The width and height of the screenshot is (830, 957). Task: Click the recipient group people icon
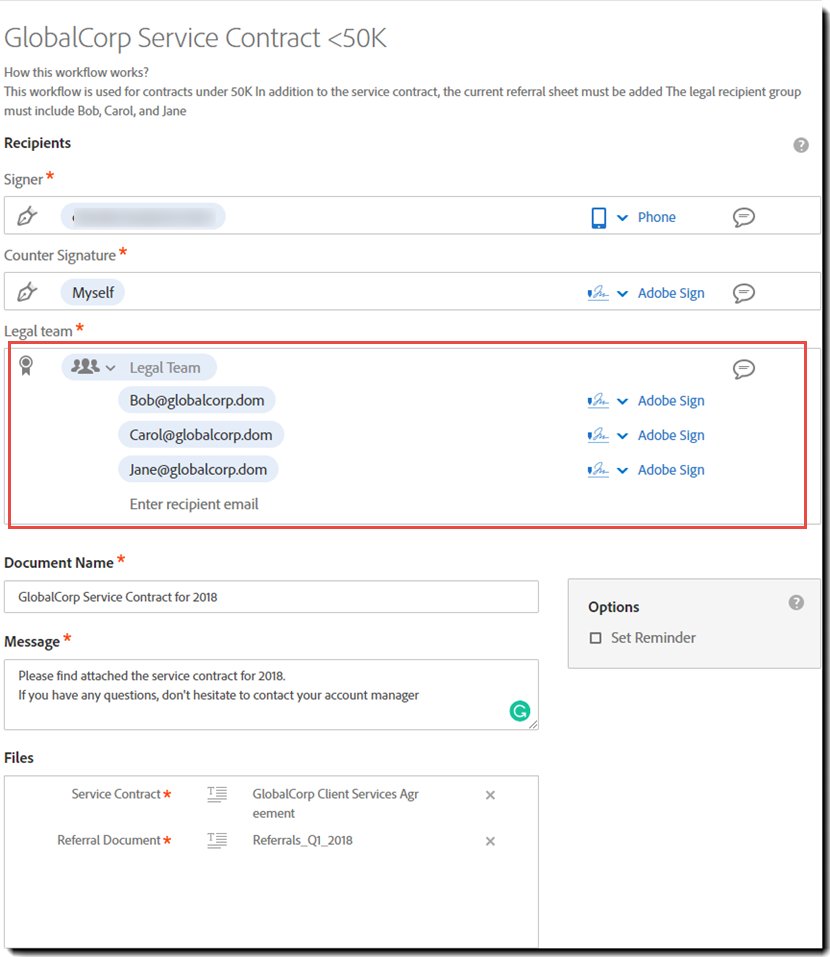85,366
